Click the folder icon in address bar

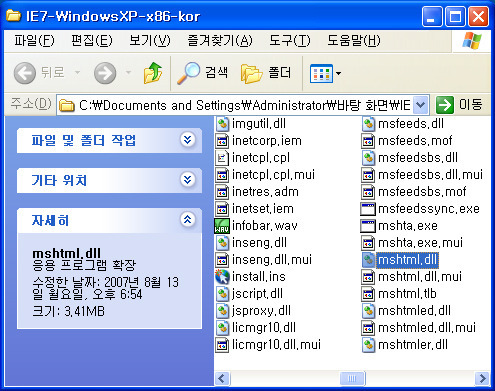click(x=67, y=106)
